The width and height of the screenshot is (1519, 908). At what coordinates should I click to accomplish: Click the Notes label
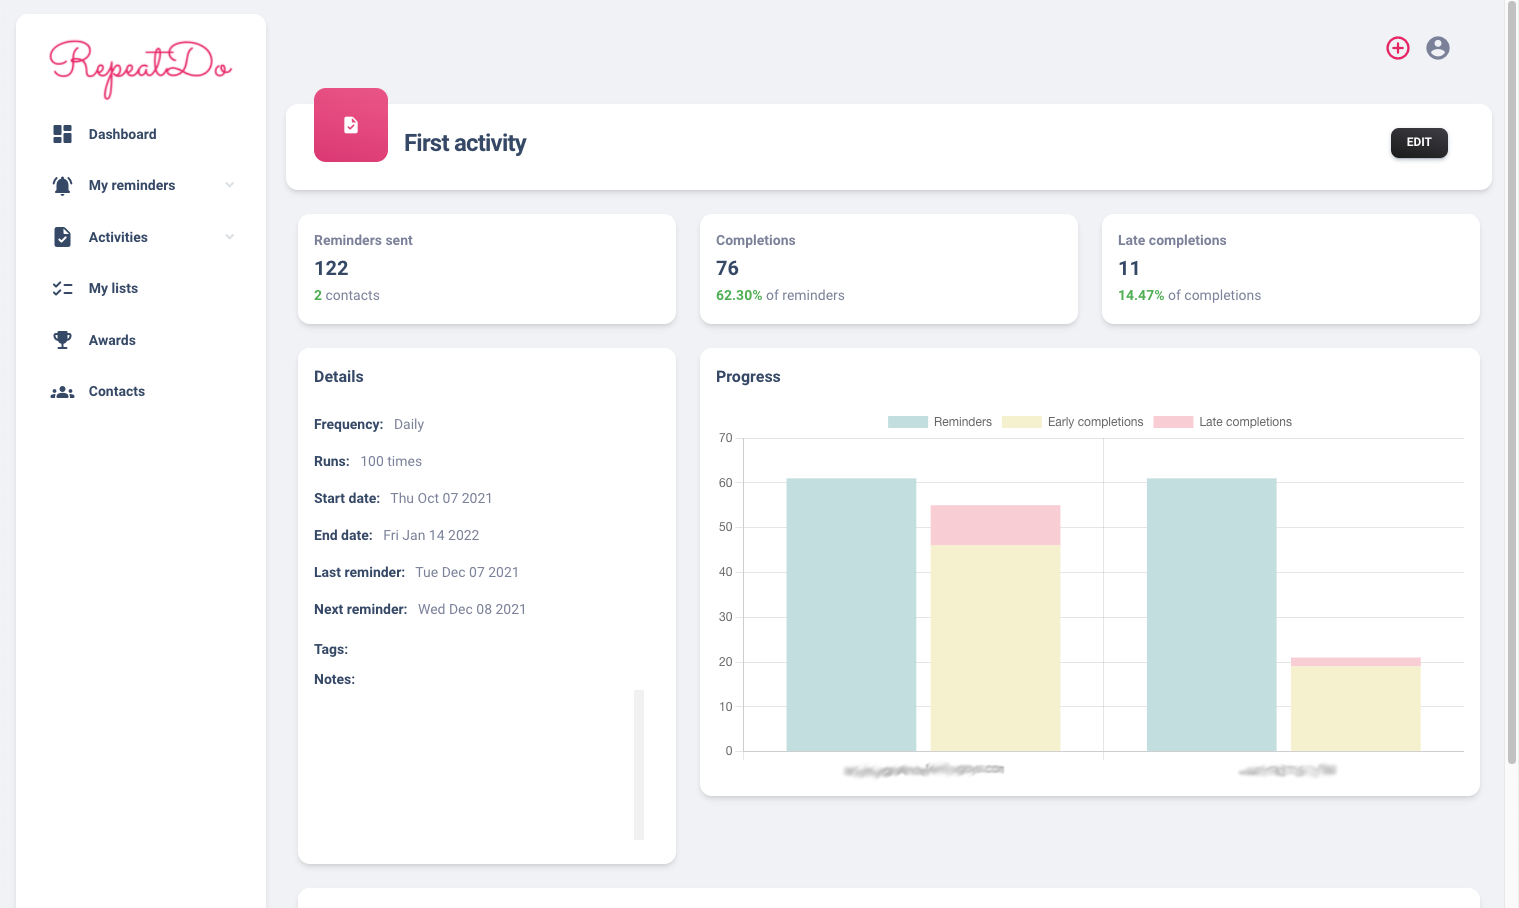(334, 679)
